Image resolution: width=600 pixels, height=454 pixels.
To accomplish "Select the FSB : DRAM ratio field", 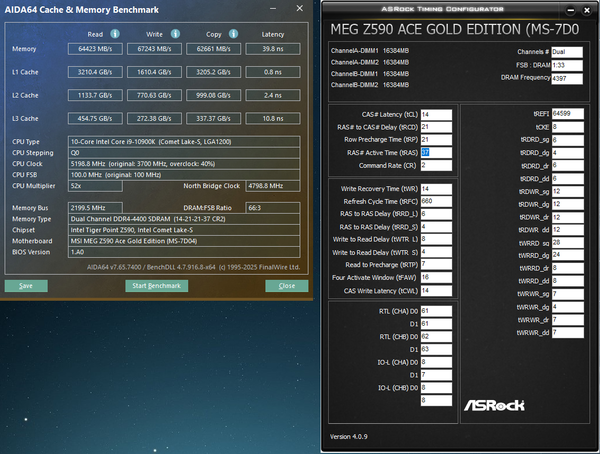I will coord(567,65).
